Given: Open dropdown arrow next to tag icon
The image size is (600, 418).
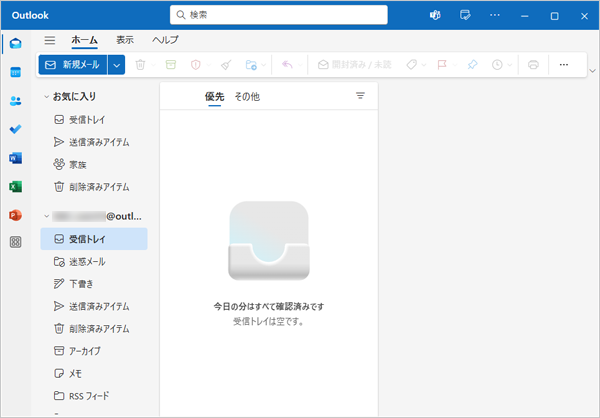Looking at the screenshot, I should [x=424, y=65].
